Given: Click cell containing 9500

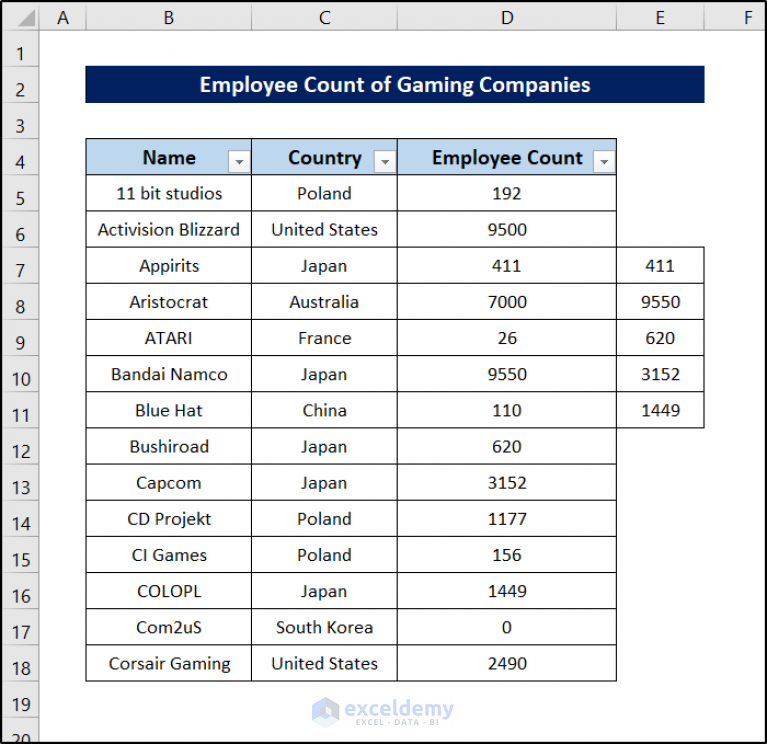Looking at the screenshot, I should coord(507,229).
